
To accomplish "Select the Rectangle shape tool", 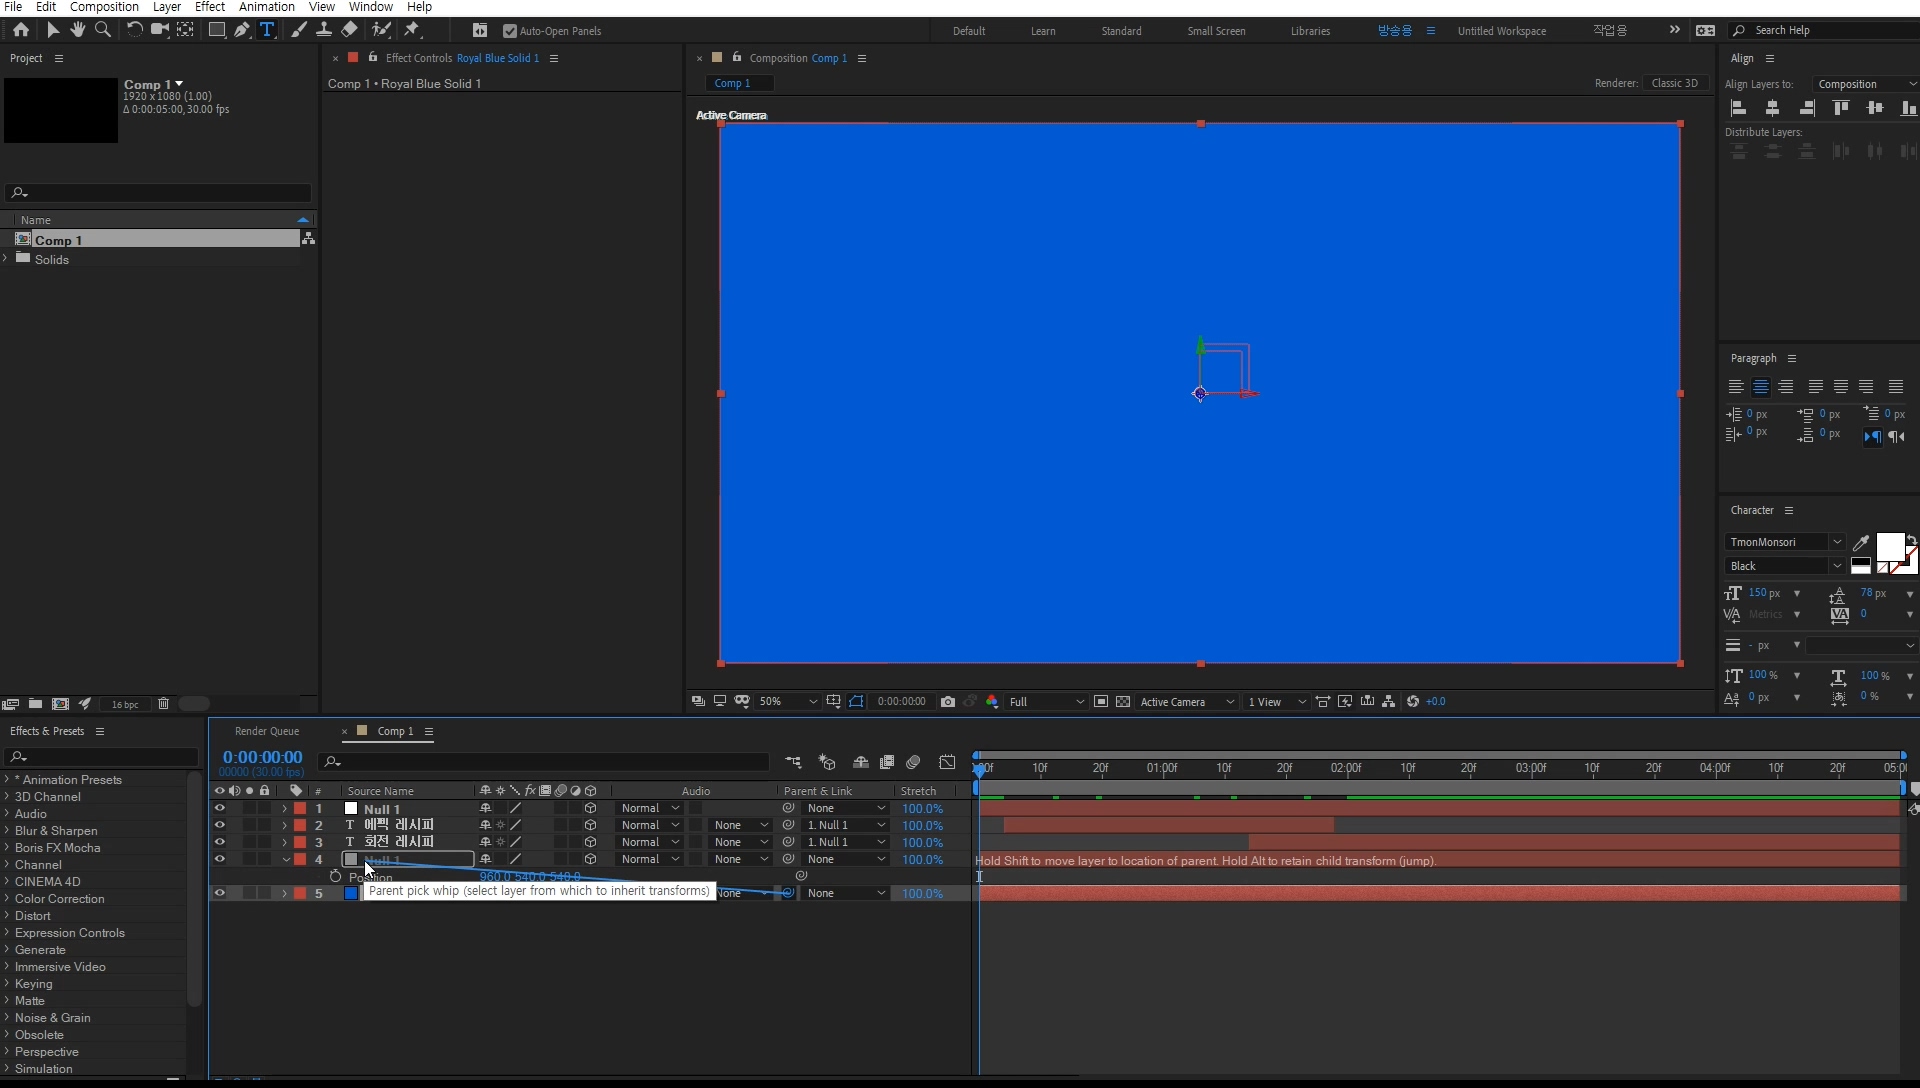I will 216,30.
